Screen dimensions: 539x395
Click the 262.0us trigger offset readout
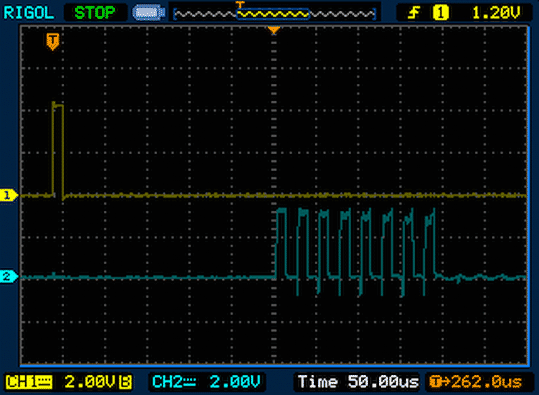coord(476,382)
